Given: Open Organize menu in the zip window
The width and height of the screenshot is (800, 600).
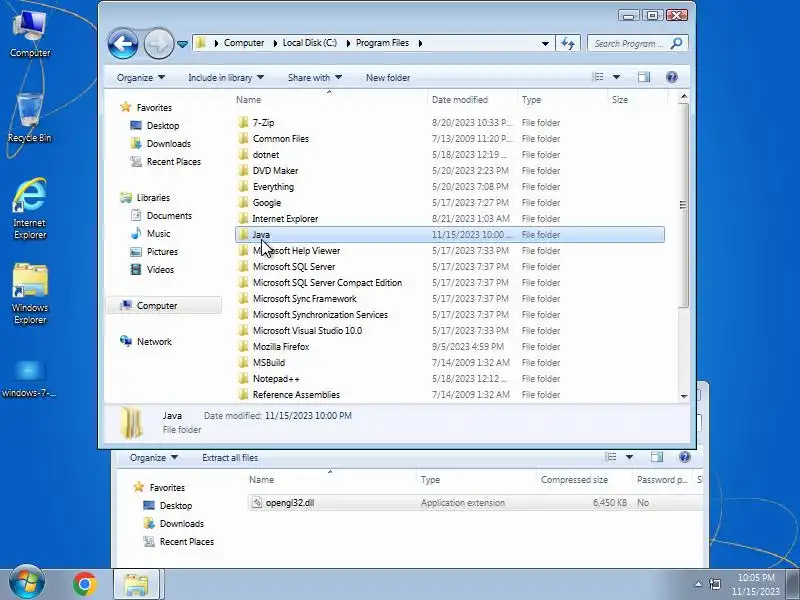Looking at the screenshot, I should point(154,458).
